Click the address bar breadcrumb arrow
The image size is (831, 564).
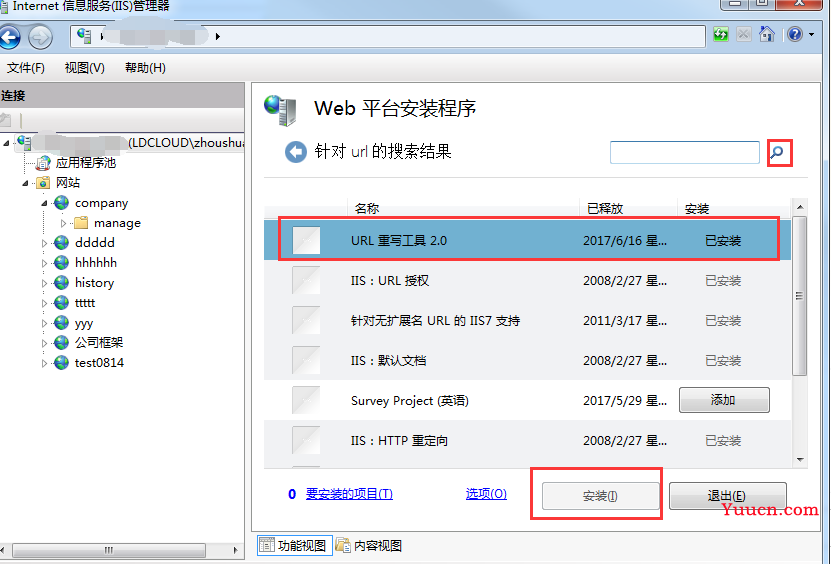[x=217, y=37]
